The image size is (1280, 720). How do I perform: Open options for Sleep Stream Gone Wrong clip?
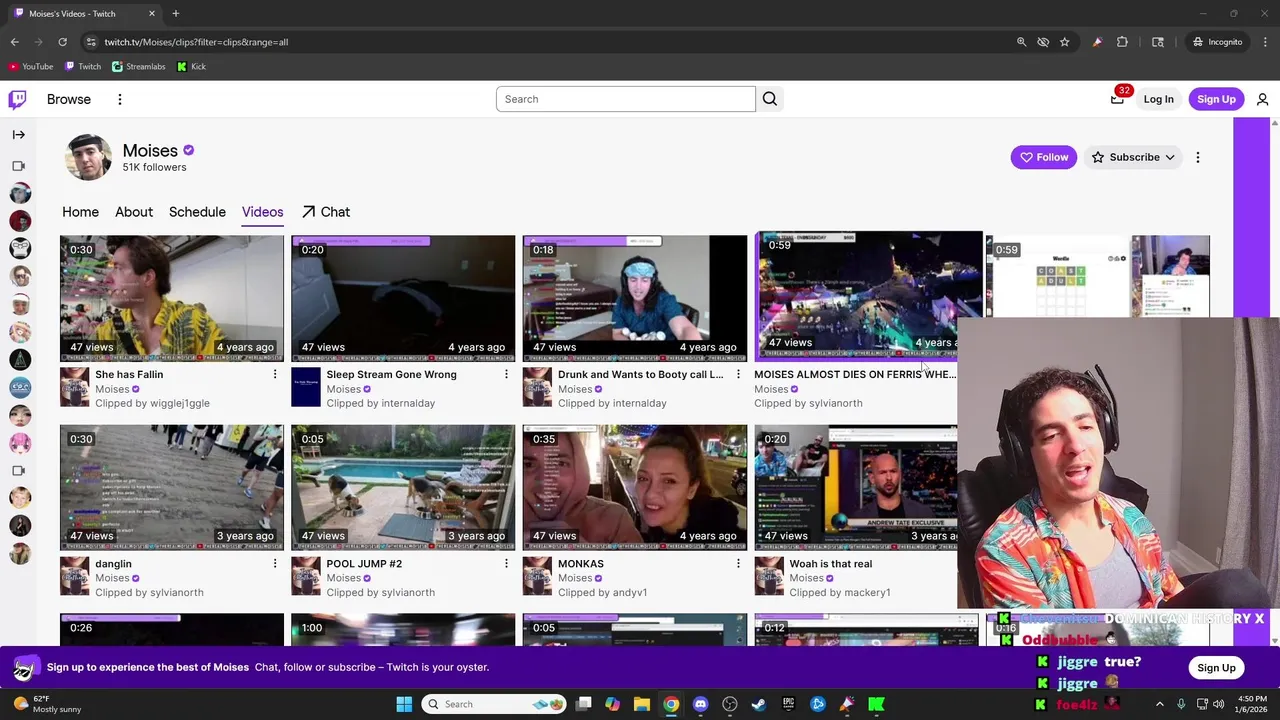point(506,374)
